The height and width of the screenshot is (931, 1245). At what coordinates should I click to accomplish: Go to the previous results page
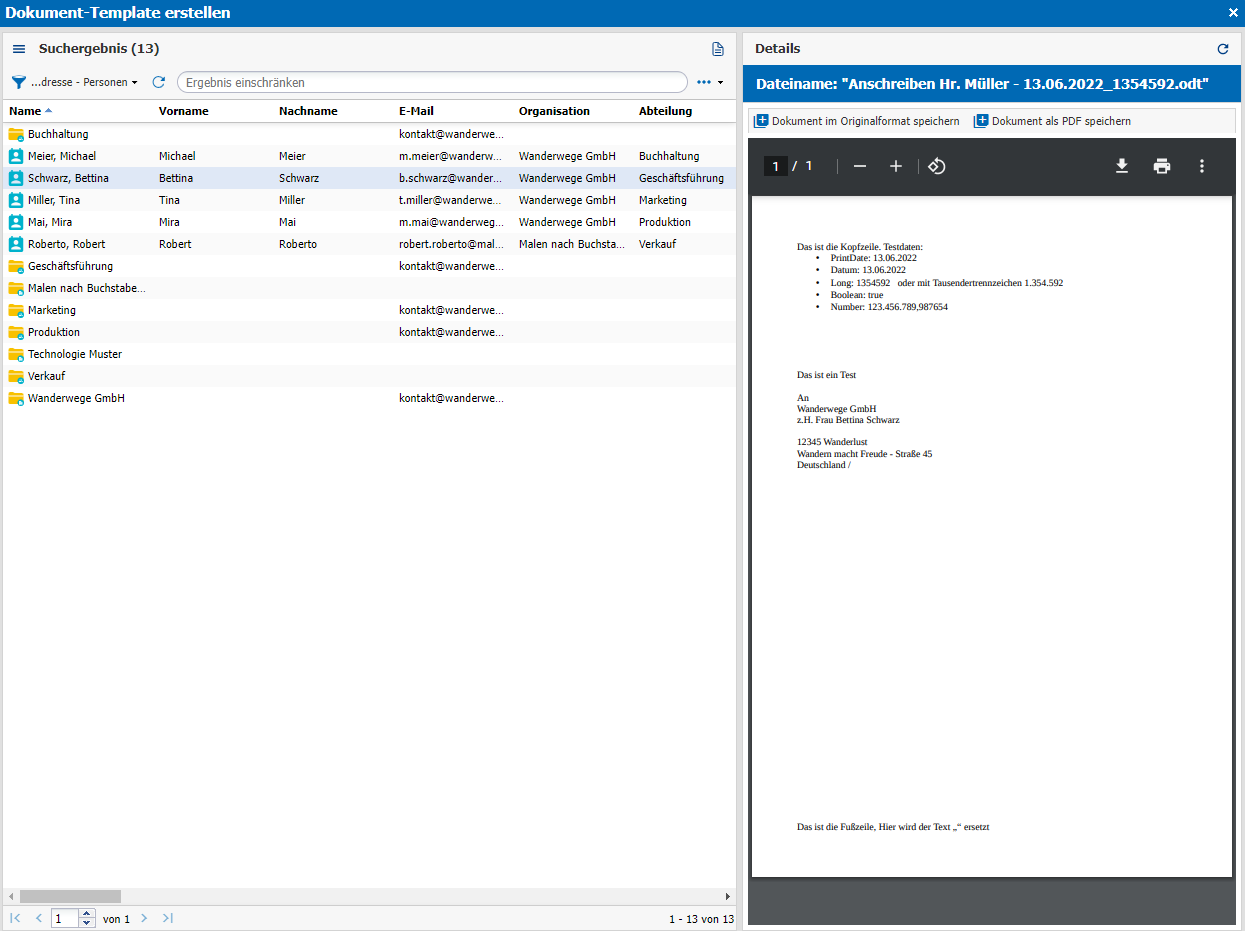point(39,918)
